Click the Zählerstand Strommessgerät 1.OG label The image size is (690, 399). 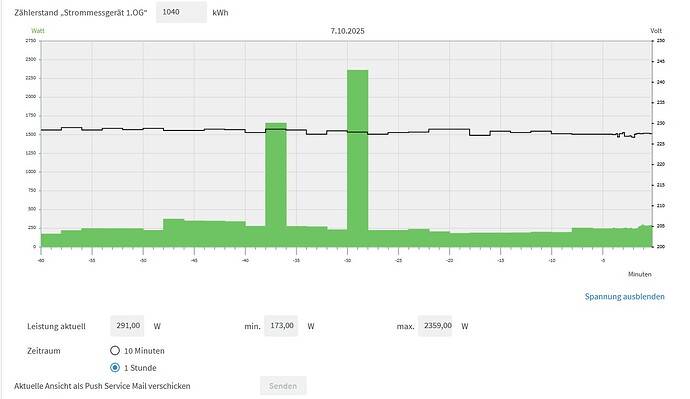pos(81,13)
